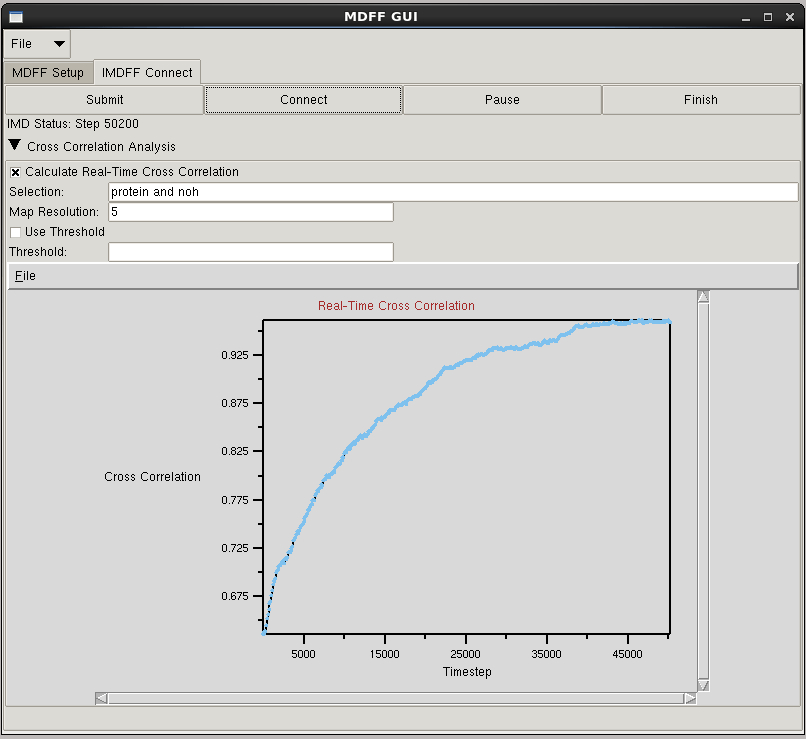Disable Calculate Real-Time Cross Correlation checkbox
This screenshot has height=739, width=806.
[x=16, y=172]
